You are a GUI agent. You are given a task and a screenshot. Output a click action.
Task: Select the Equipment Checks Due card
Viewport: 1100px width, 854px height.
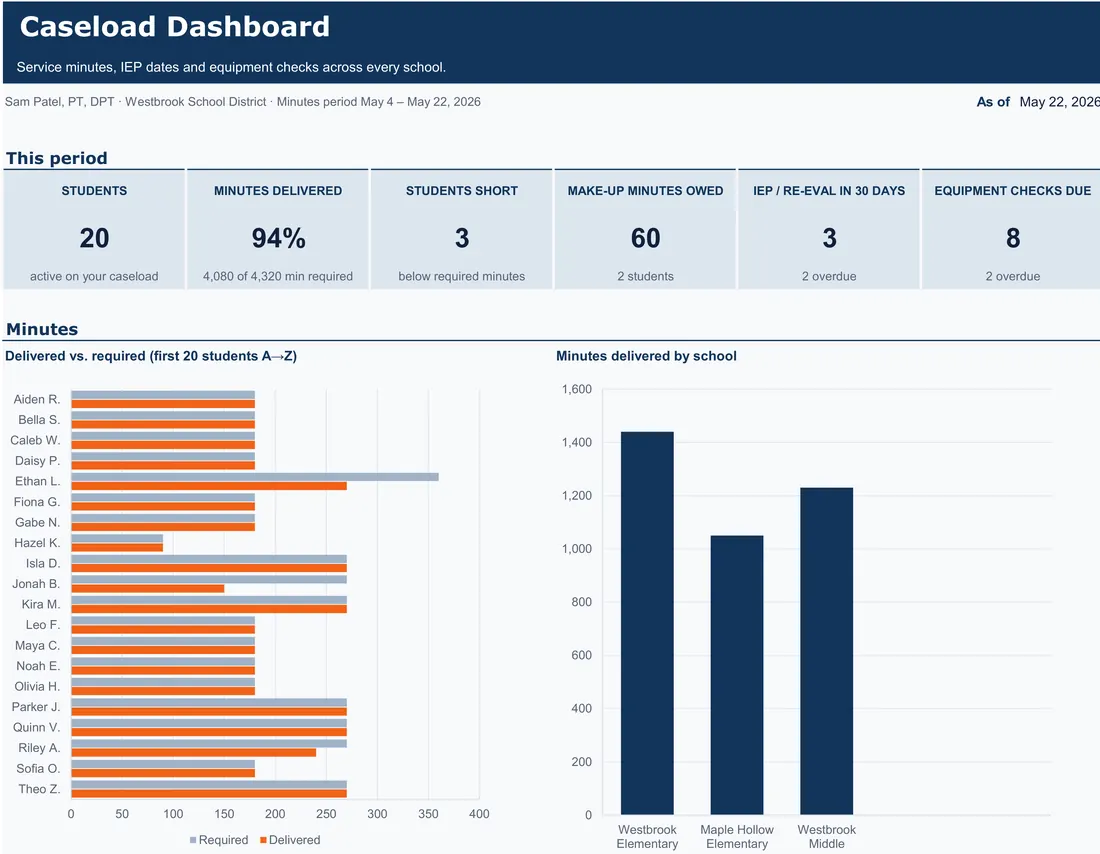(1012, 229)
